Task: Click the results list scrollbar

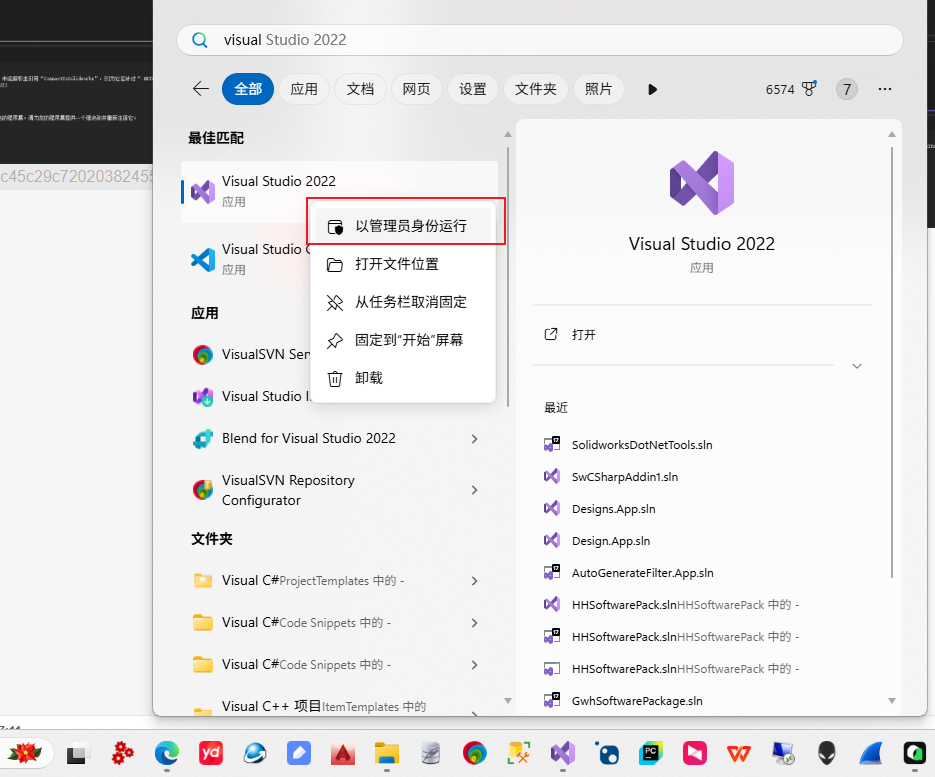Action: 508,277
